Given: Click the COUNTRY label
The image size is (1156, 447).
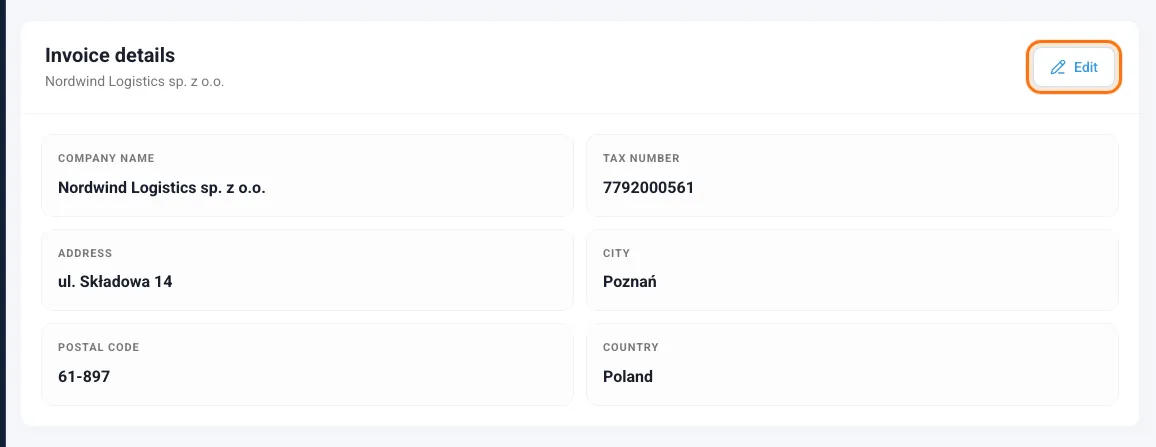Looking at the screenshot, I should 630,347.
